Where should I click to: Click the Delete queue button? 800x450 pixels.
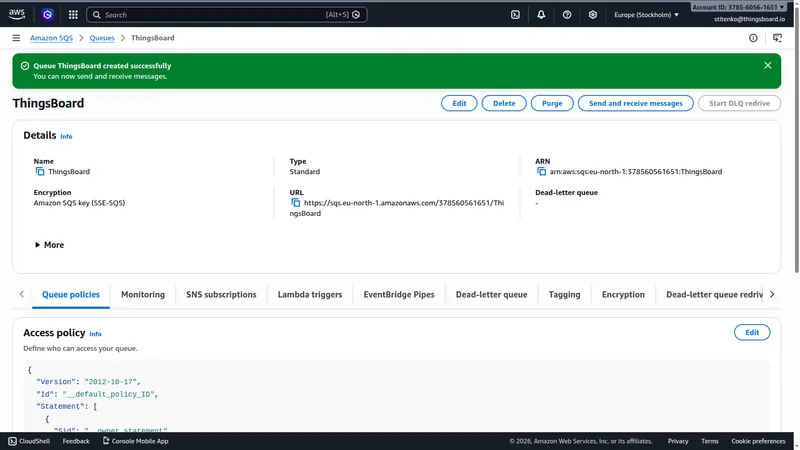[x=504, y=103]
